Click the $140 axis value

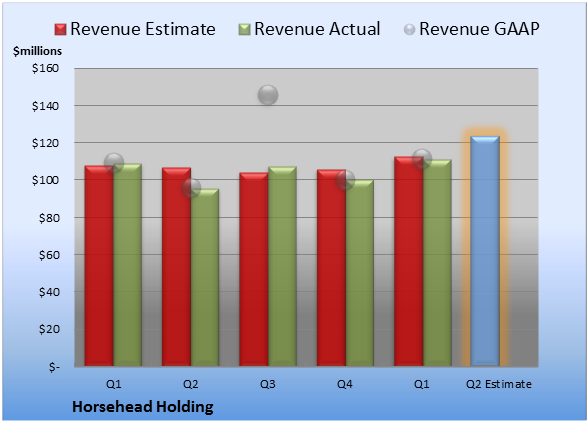(x=45, y=106)
